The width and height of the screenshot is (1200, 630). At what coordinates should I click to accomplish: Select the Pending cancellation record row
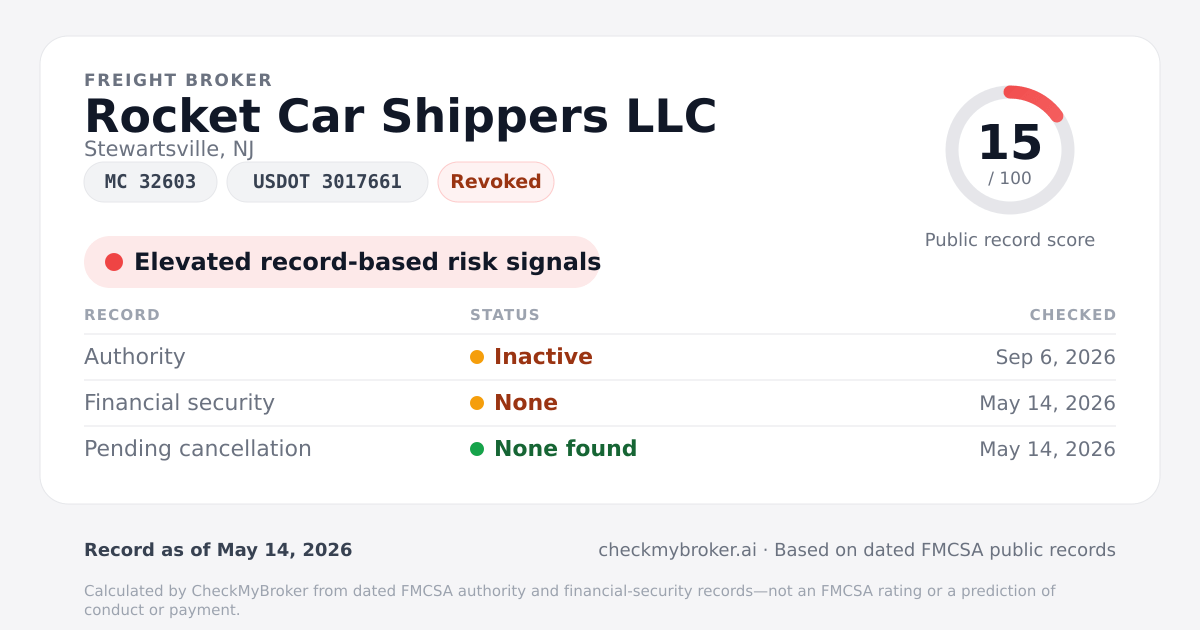click(x=600, y=449)
